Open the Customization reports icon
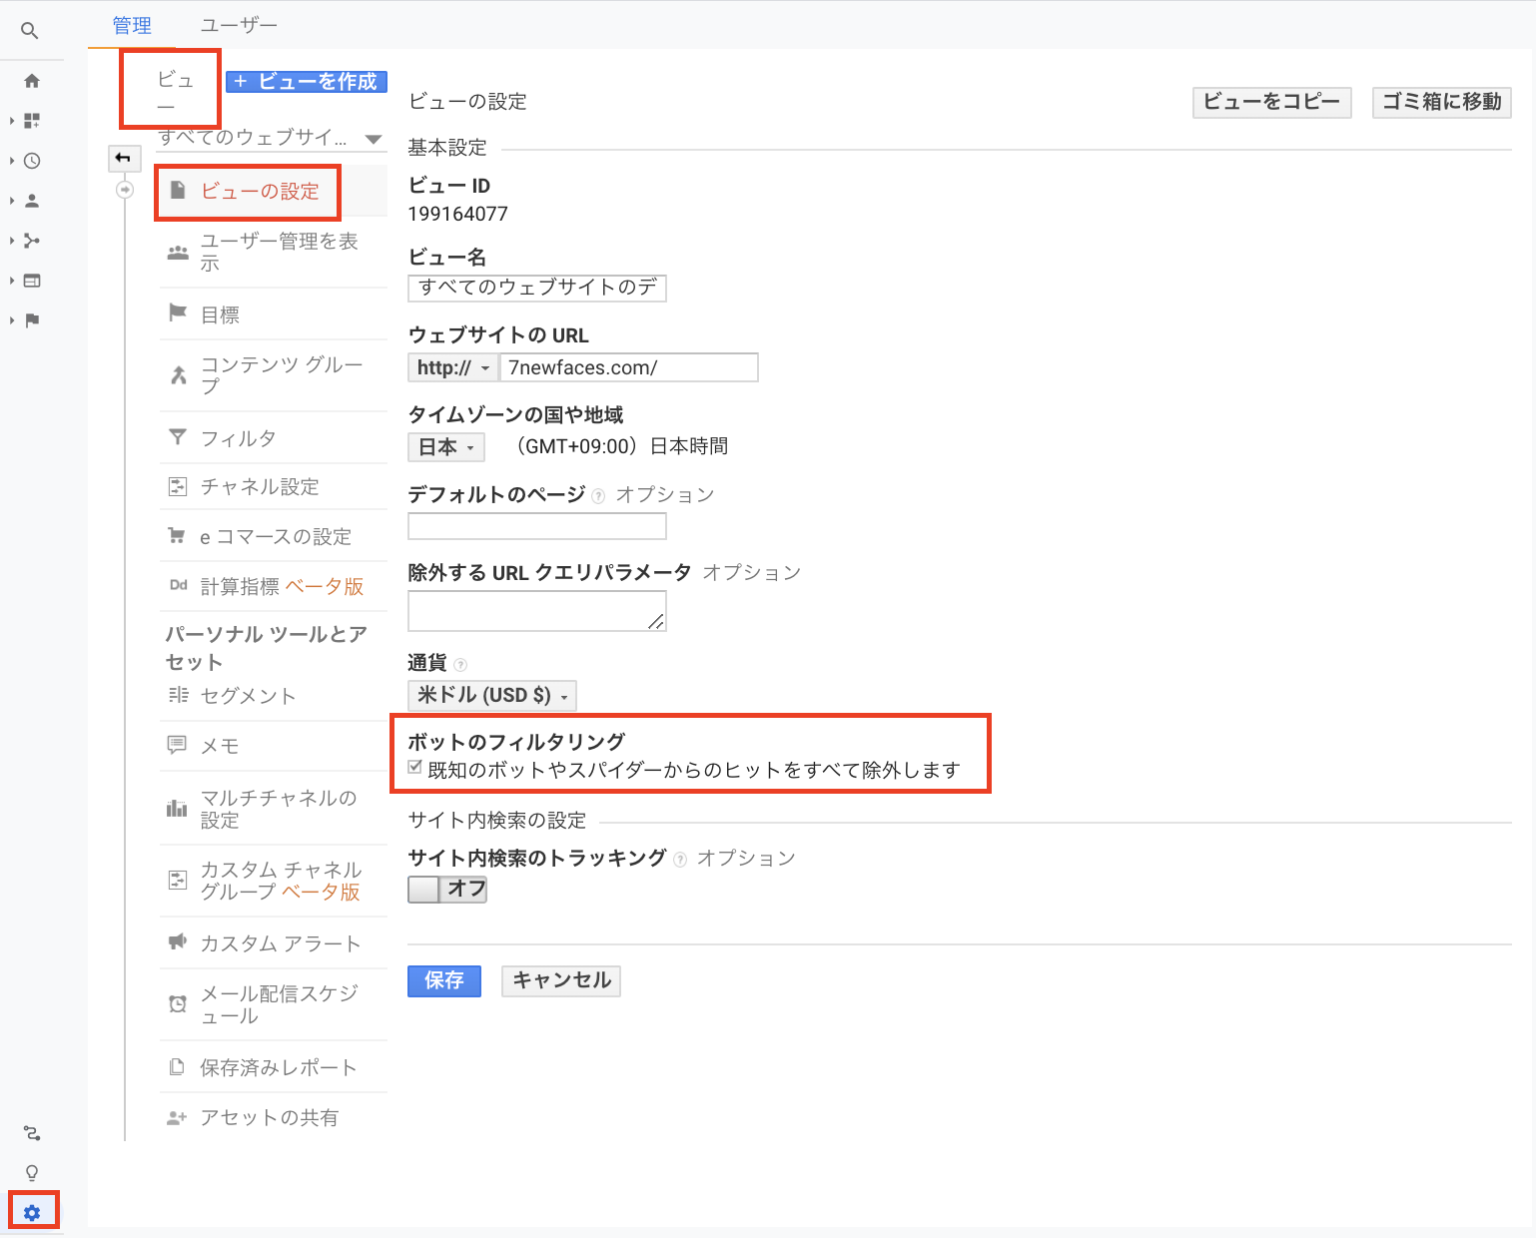This screenshot has width=1536, height=1238. pos(31,120)
